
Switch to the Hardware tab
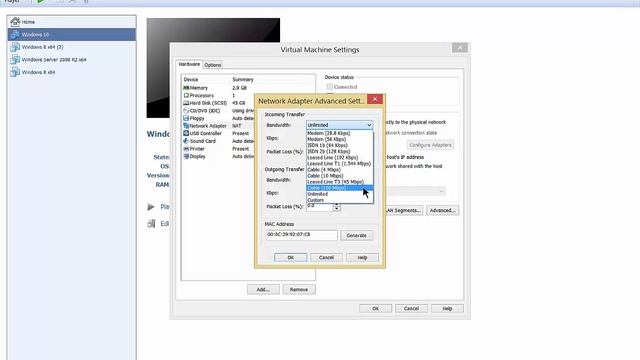coord(189,64)
